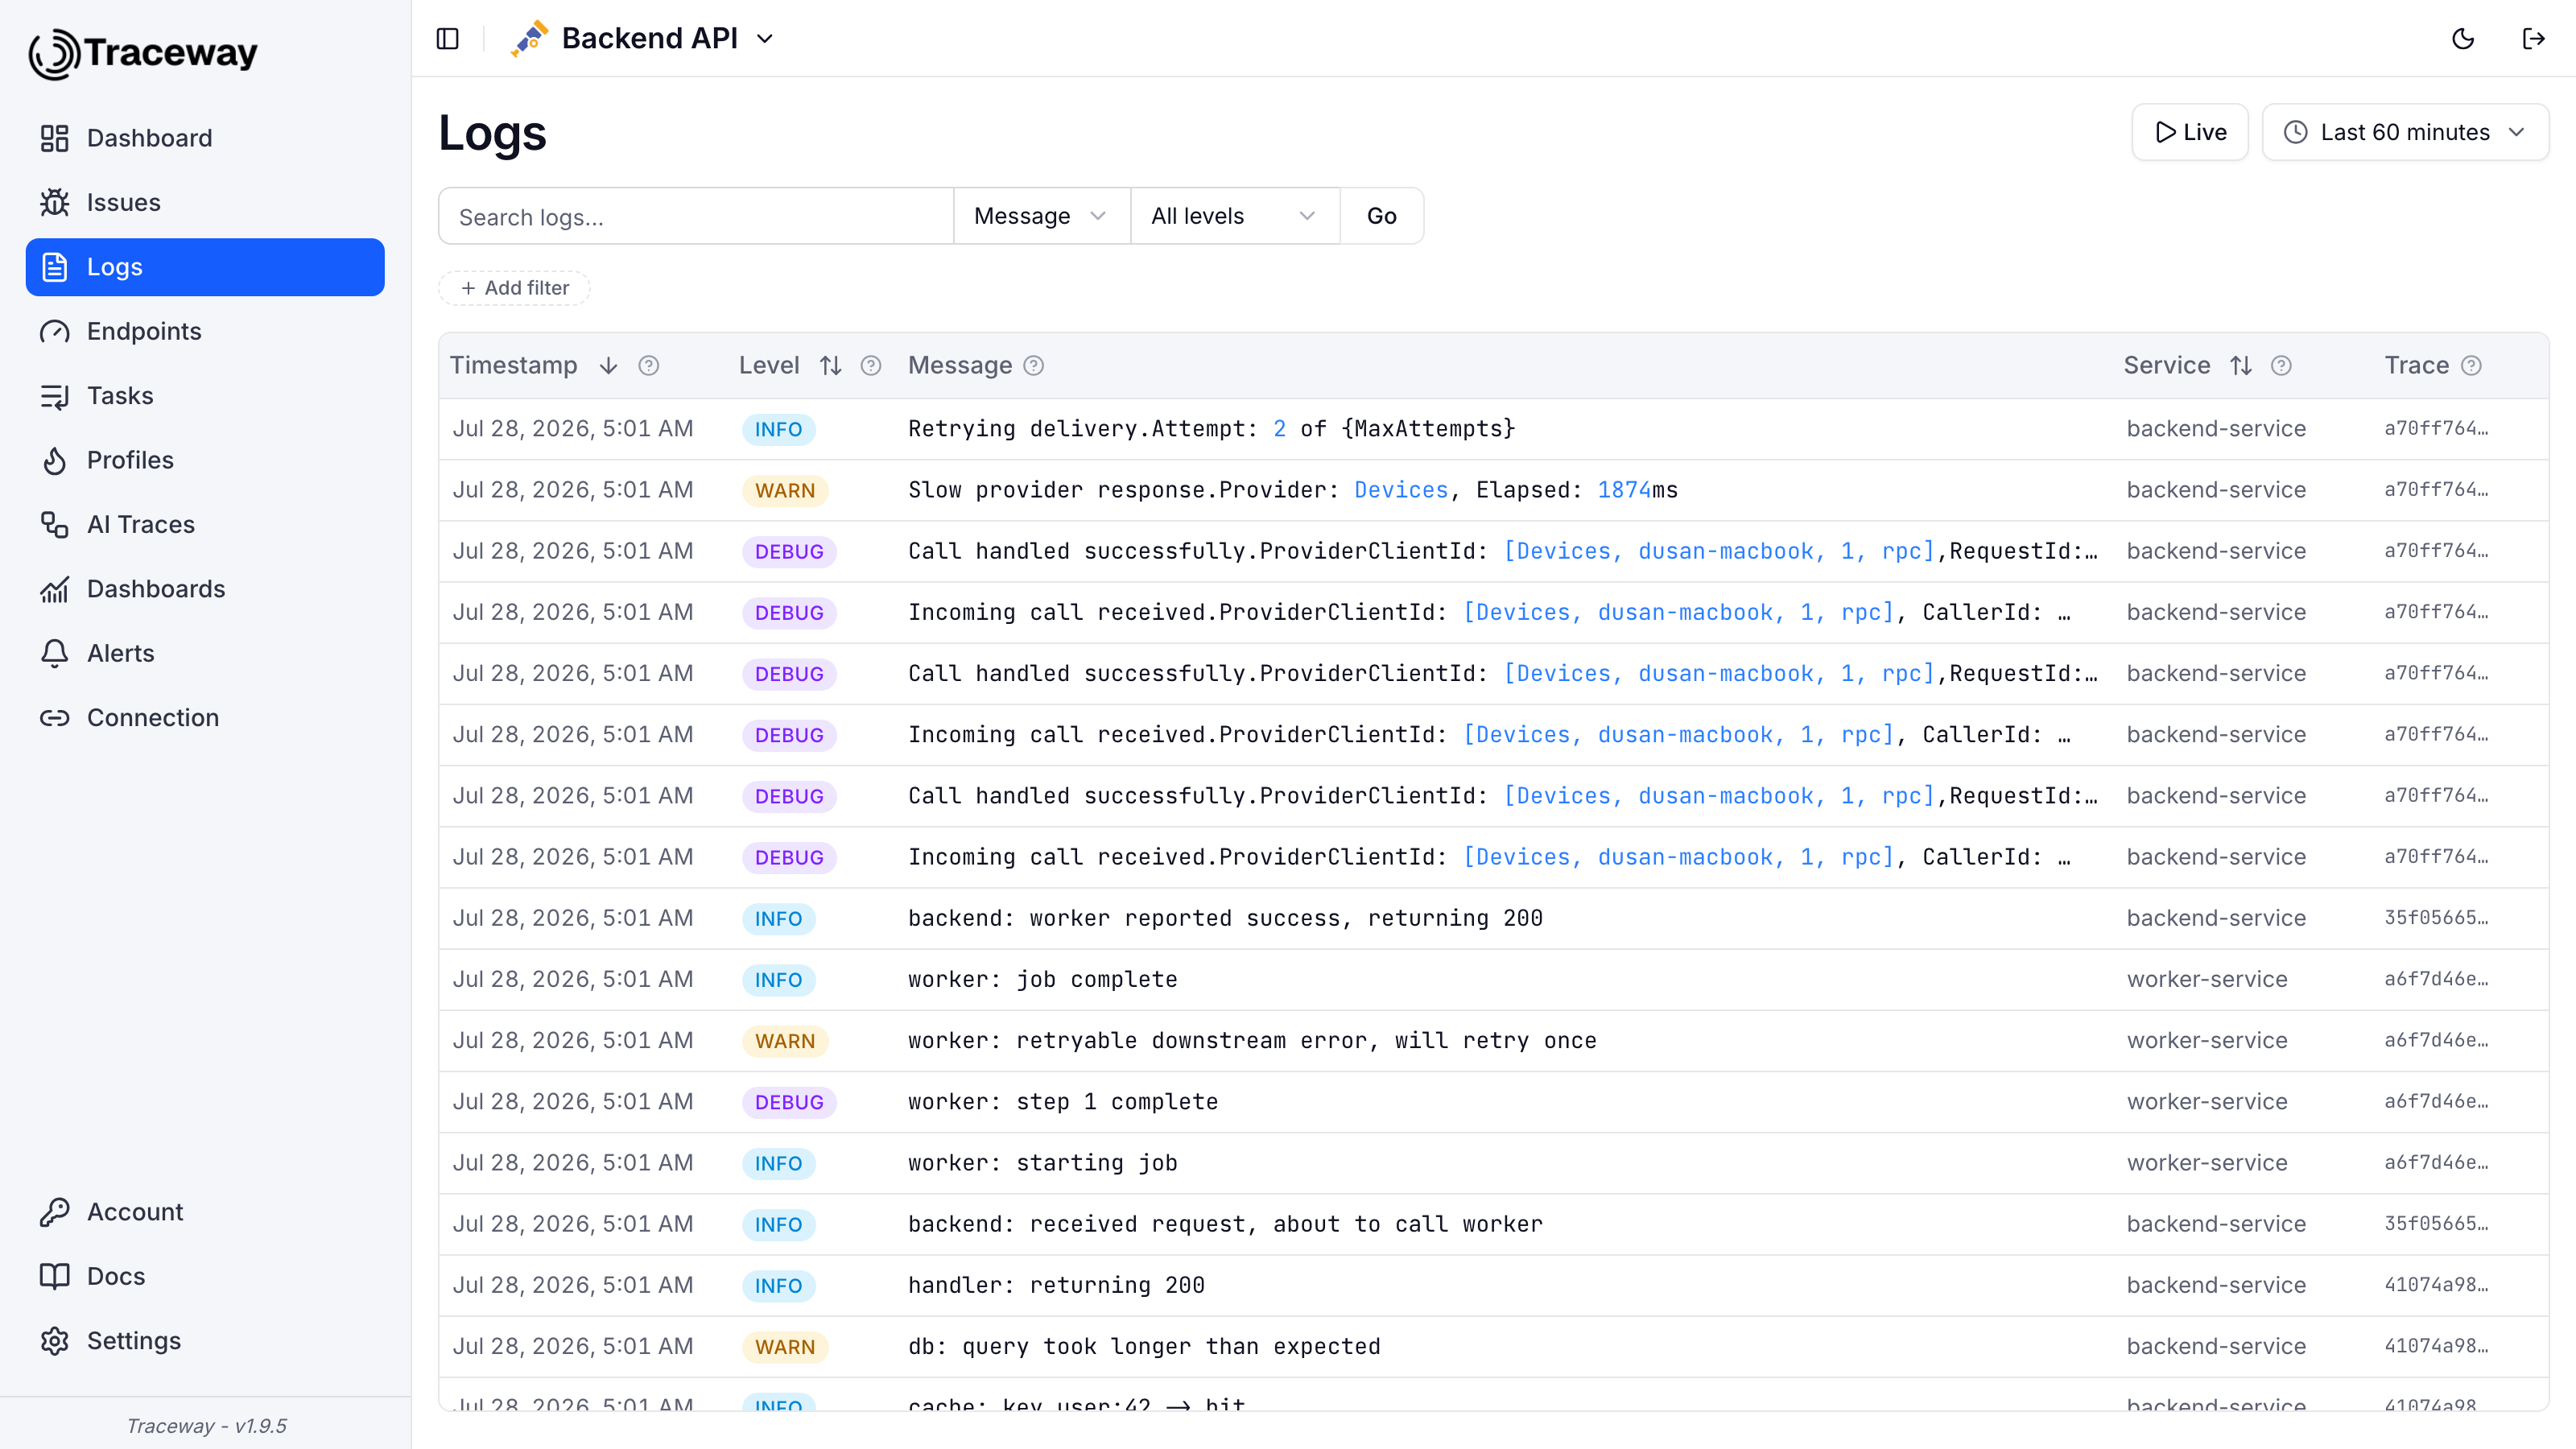Click the Dashboards chart icon
This screenshot has height=1449, width=2576.
54,589
